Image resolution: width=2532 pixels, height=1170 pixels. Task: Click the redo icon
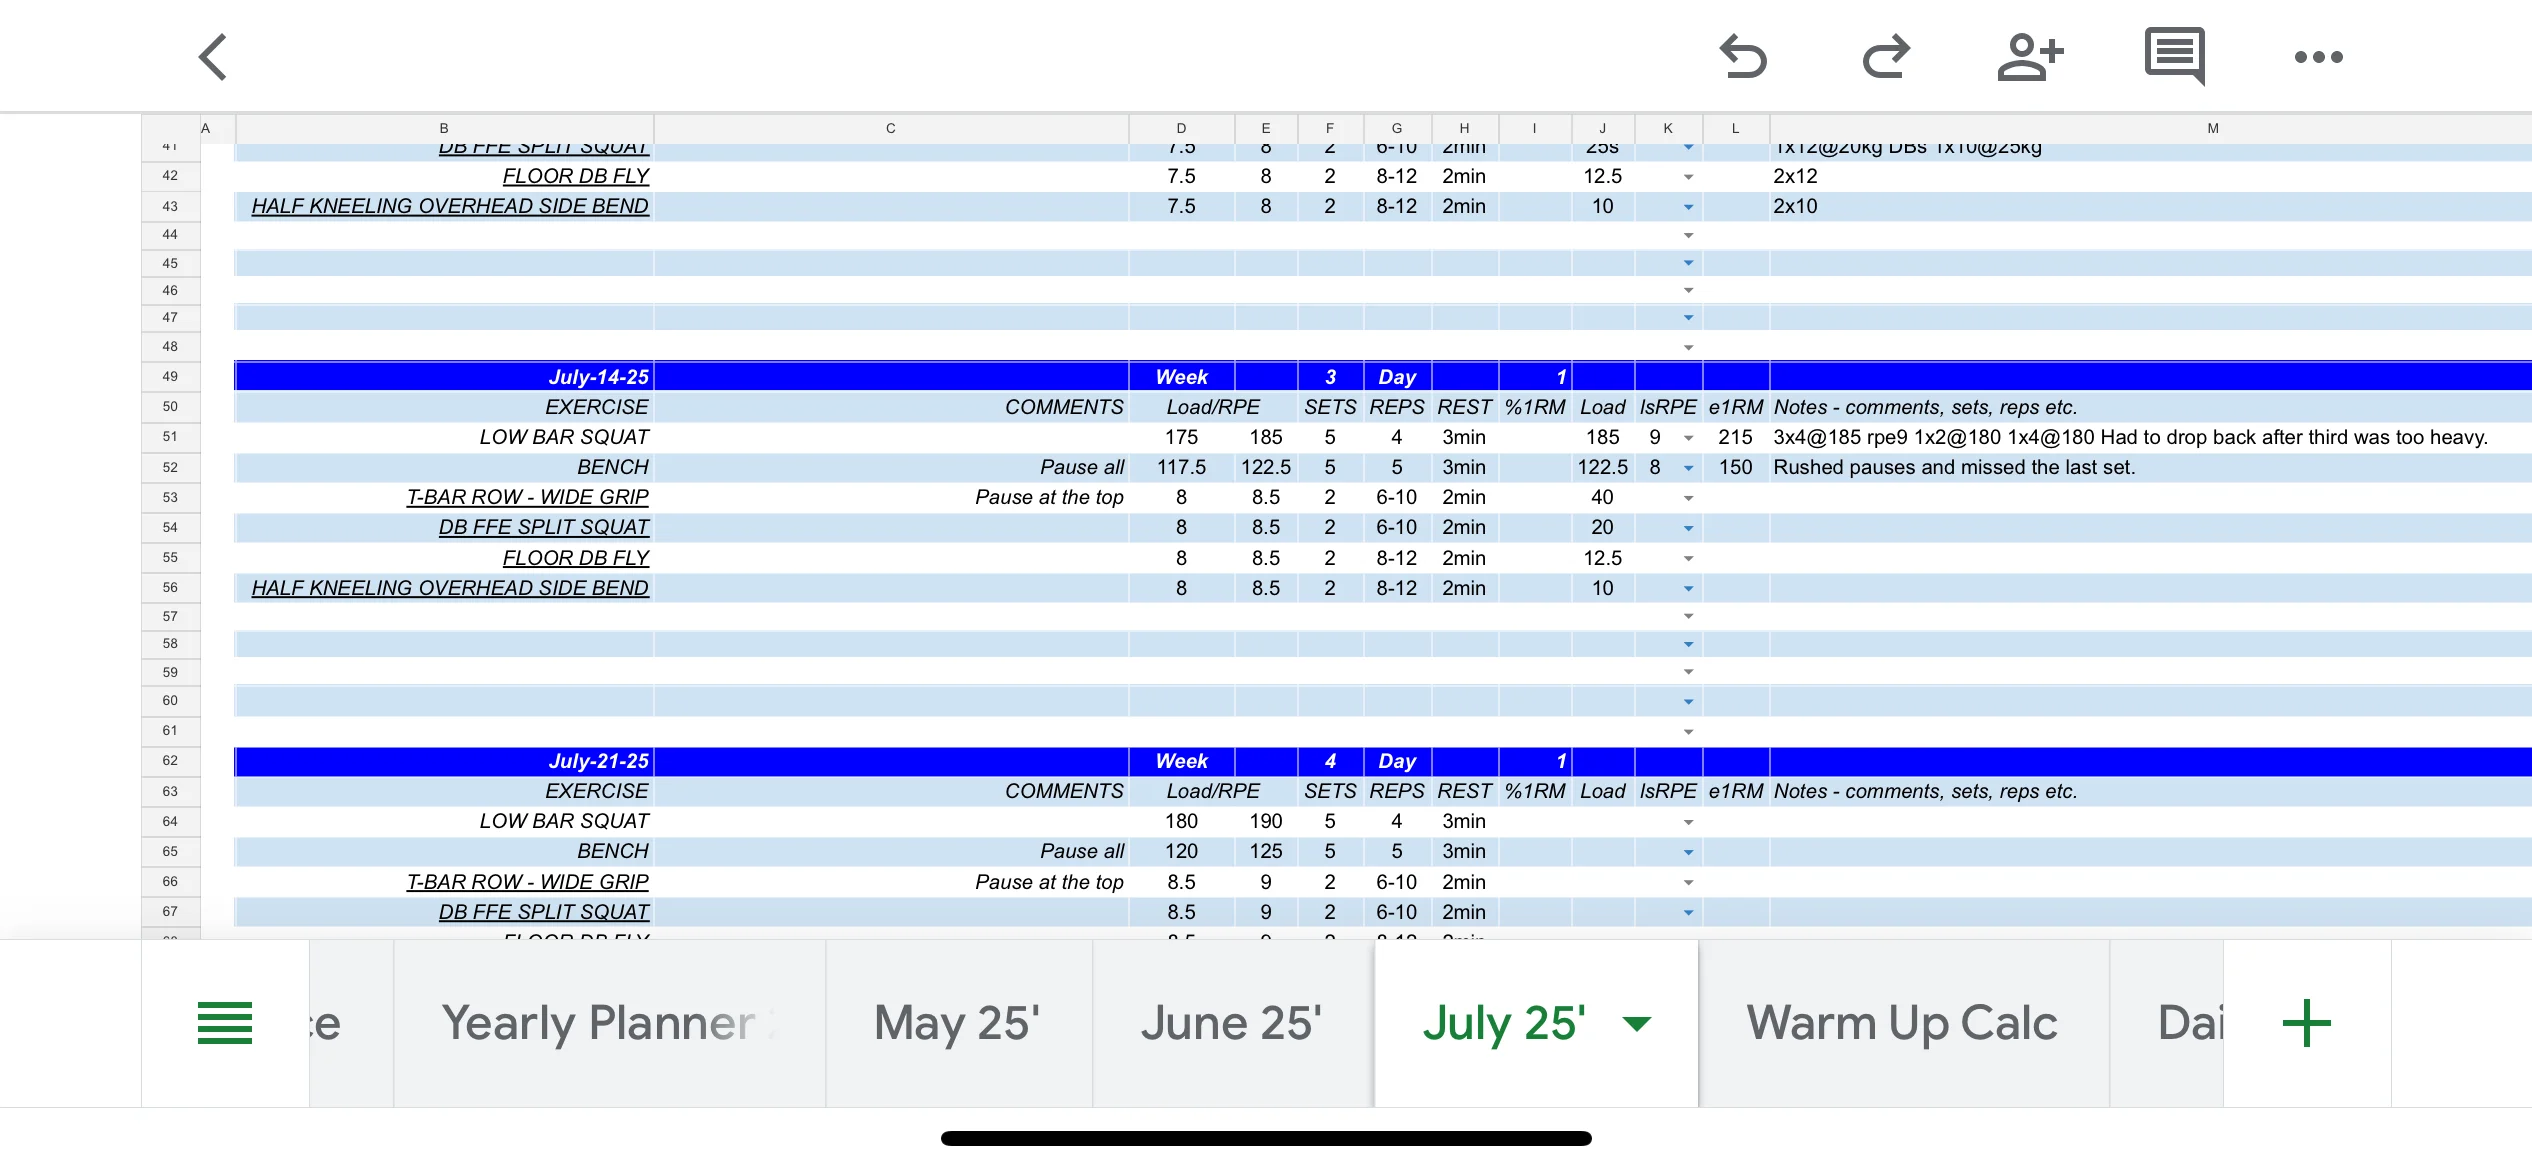click(x=1886, y=57)
